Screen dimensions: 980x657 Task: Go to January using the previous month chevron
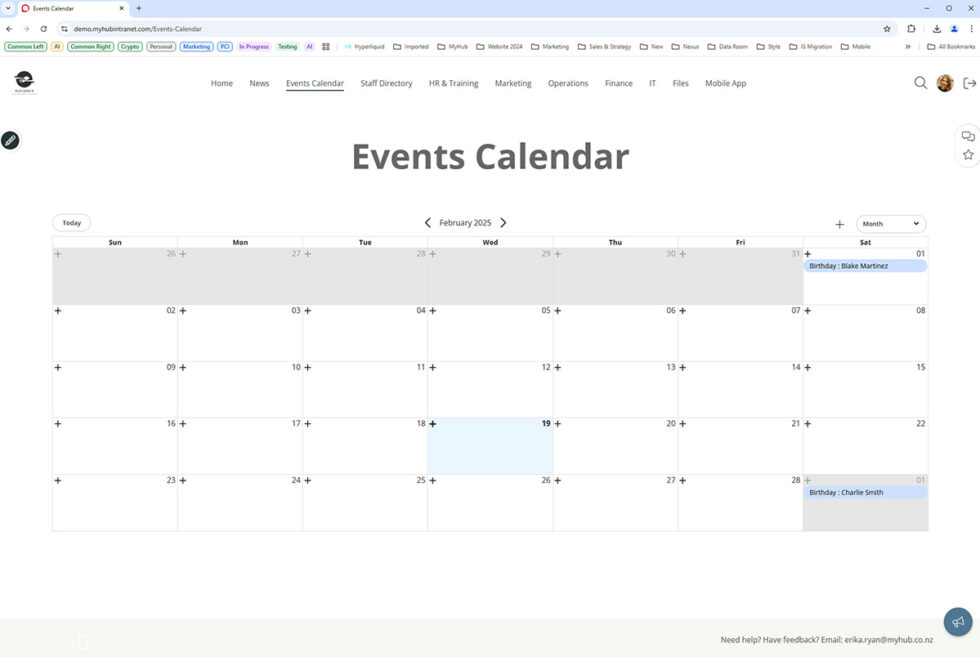[x=428, y=222]
